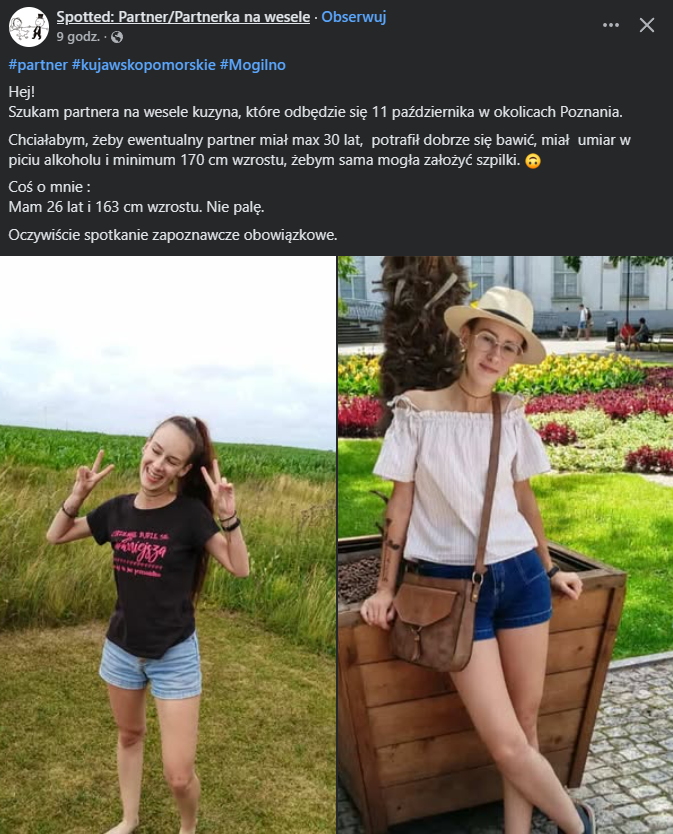Open the #partner hashtag
Image resolution: width=673 pixels, height=834 pixels.
coord(38,65)
